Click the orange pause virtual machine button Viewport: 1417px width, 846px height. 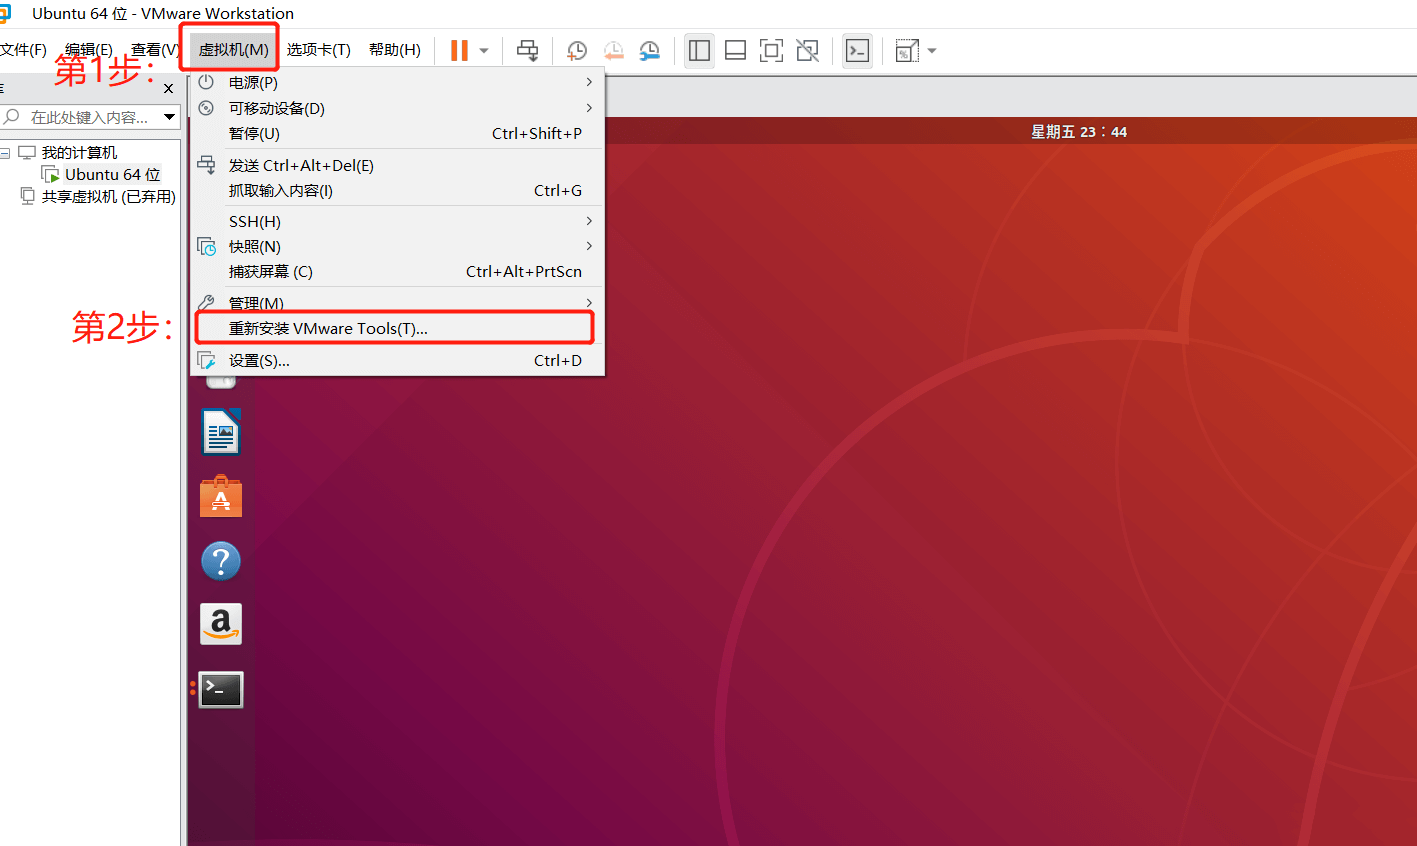click(x=459, y=50)
